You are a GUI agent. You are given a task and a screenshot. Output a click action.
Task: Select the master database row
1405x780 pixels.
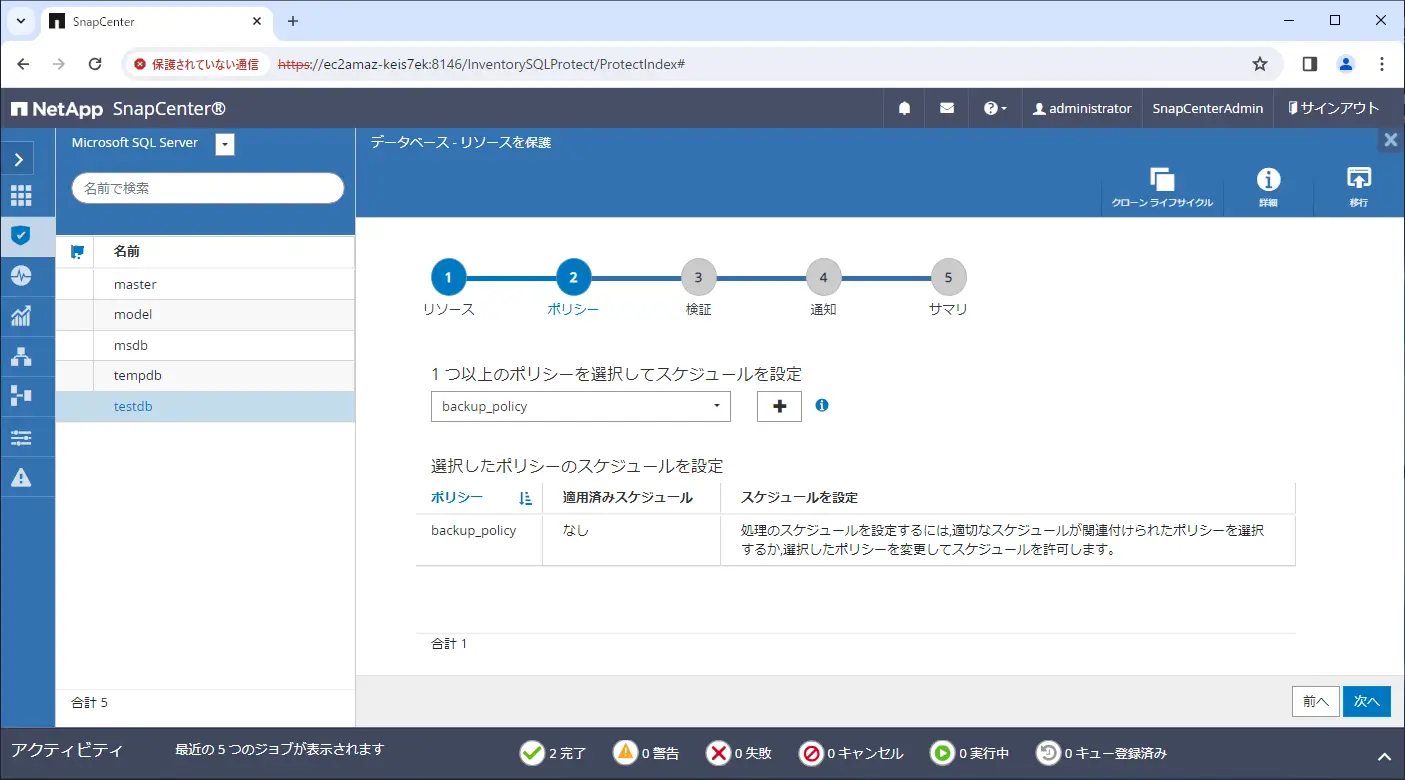[205, 284]
